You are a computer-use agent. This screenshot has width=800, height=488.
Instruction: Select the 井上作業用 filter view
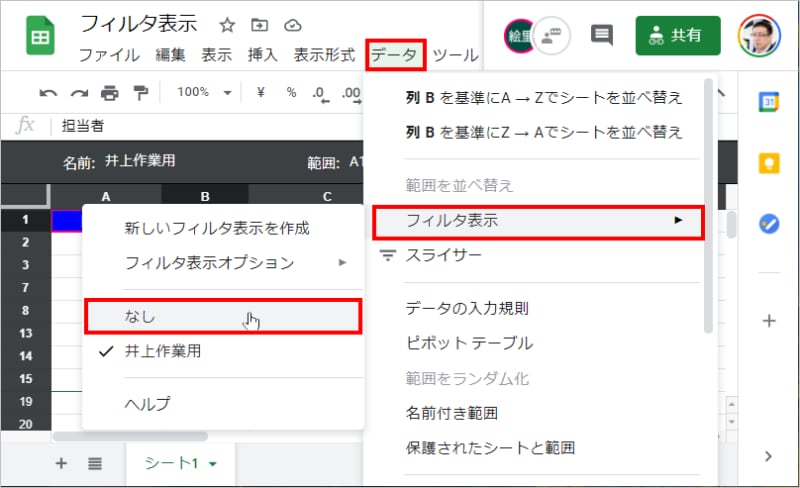[x=223, y=351]
